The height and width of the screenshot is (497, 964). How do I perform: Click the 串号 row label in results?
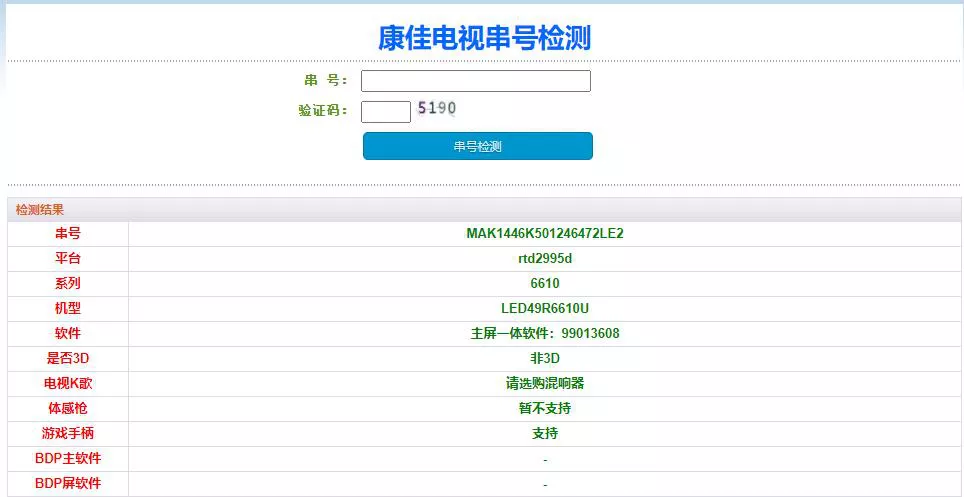(x=68, y=234)
